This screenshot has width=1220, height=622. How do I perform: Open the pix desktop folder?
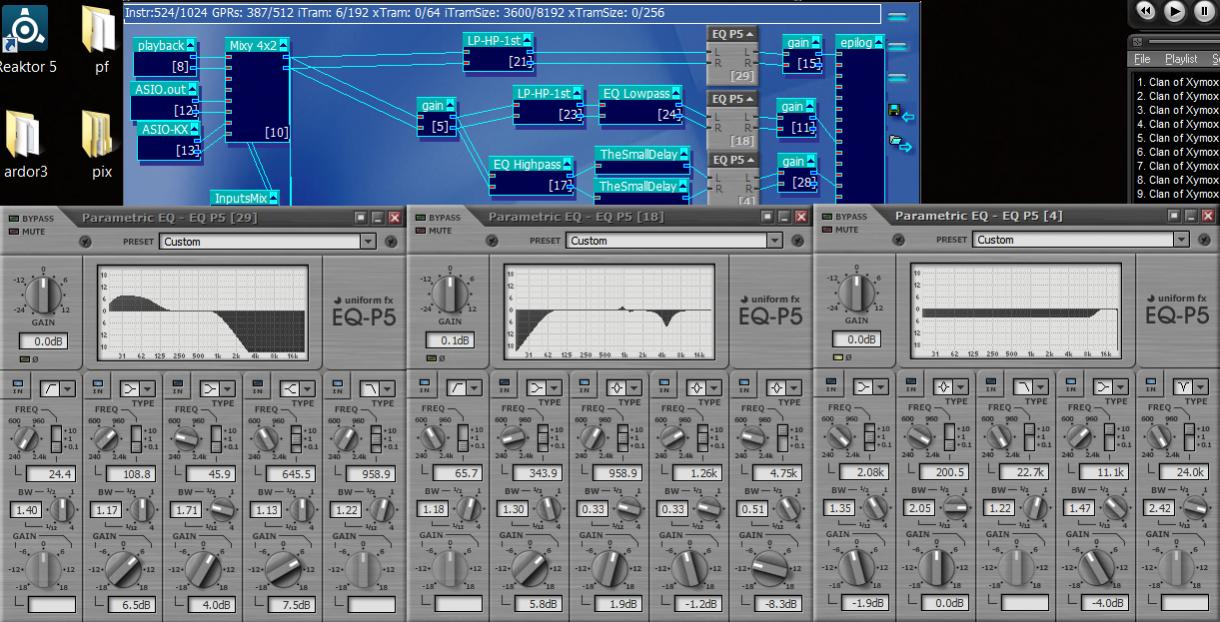pyautogui.click(x=100, y=142)
